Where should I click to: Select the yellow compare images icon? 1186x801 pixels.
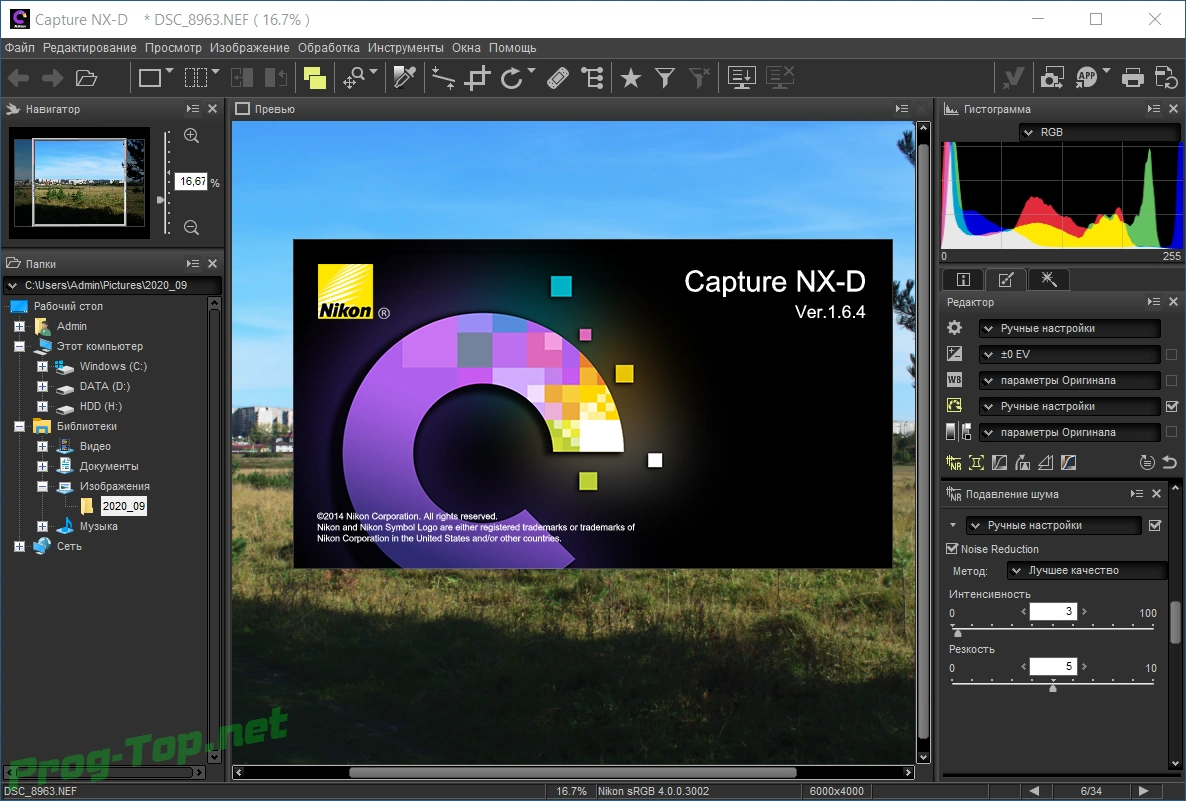coord(314,78)
